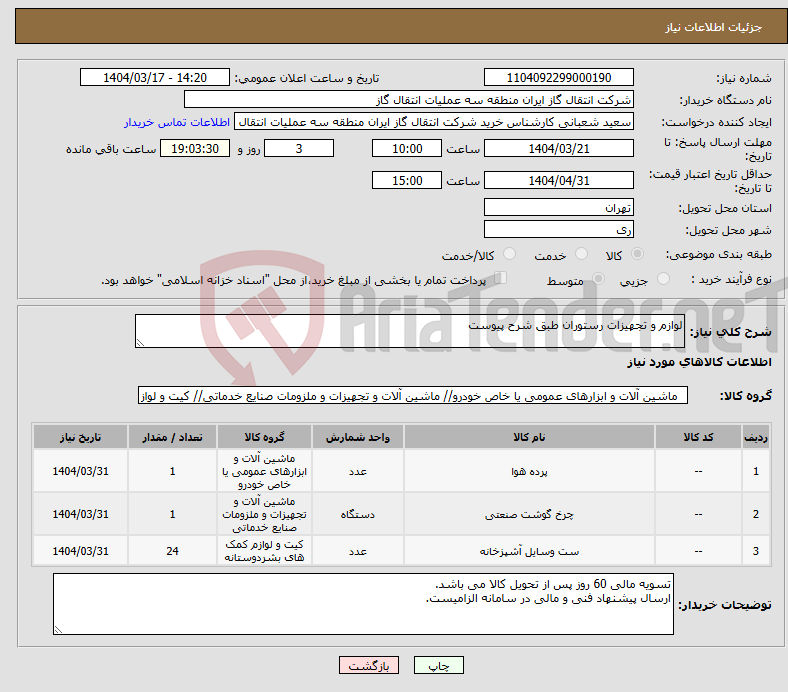Click group cell تجهیزات و ملزومات صنایع خدماتی

tap(264, 514)
